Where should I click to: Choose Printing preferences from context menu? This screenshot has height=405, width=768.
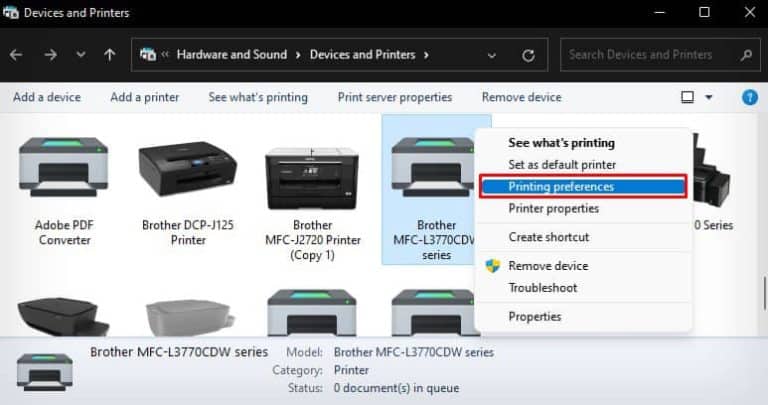coord(560,186)
